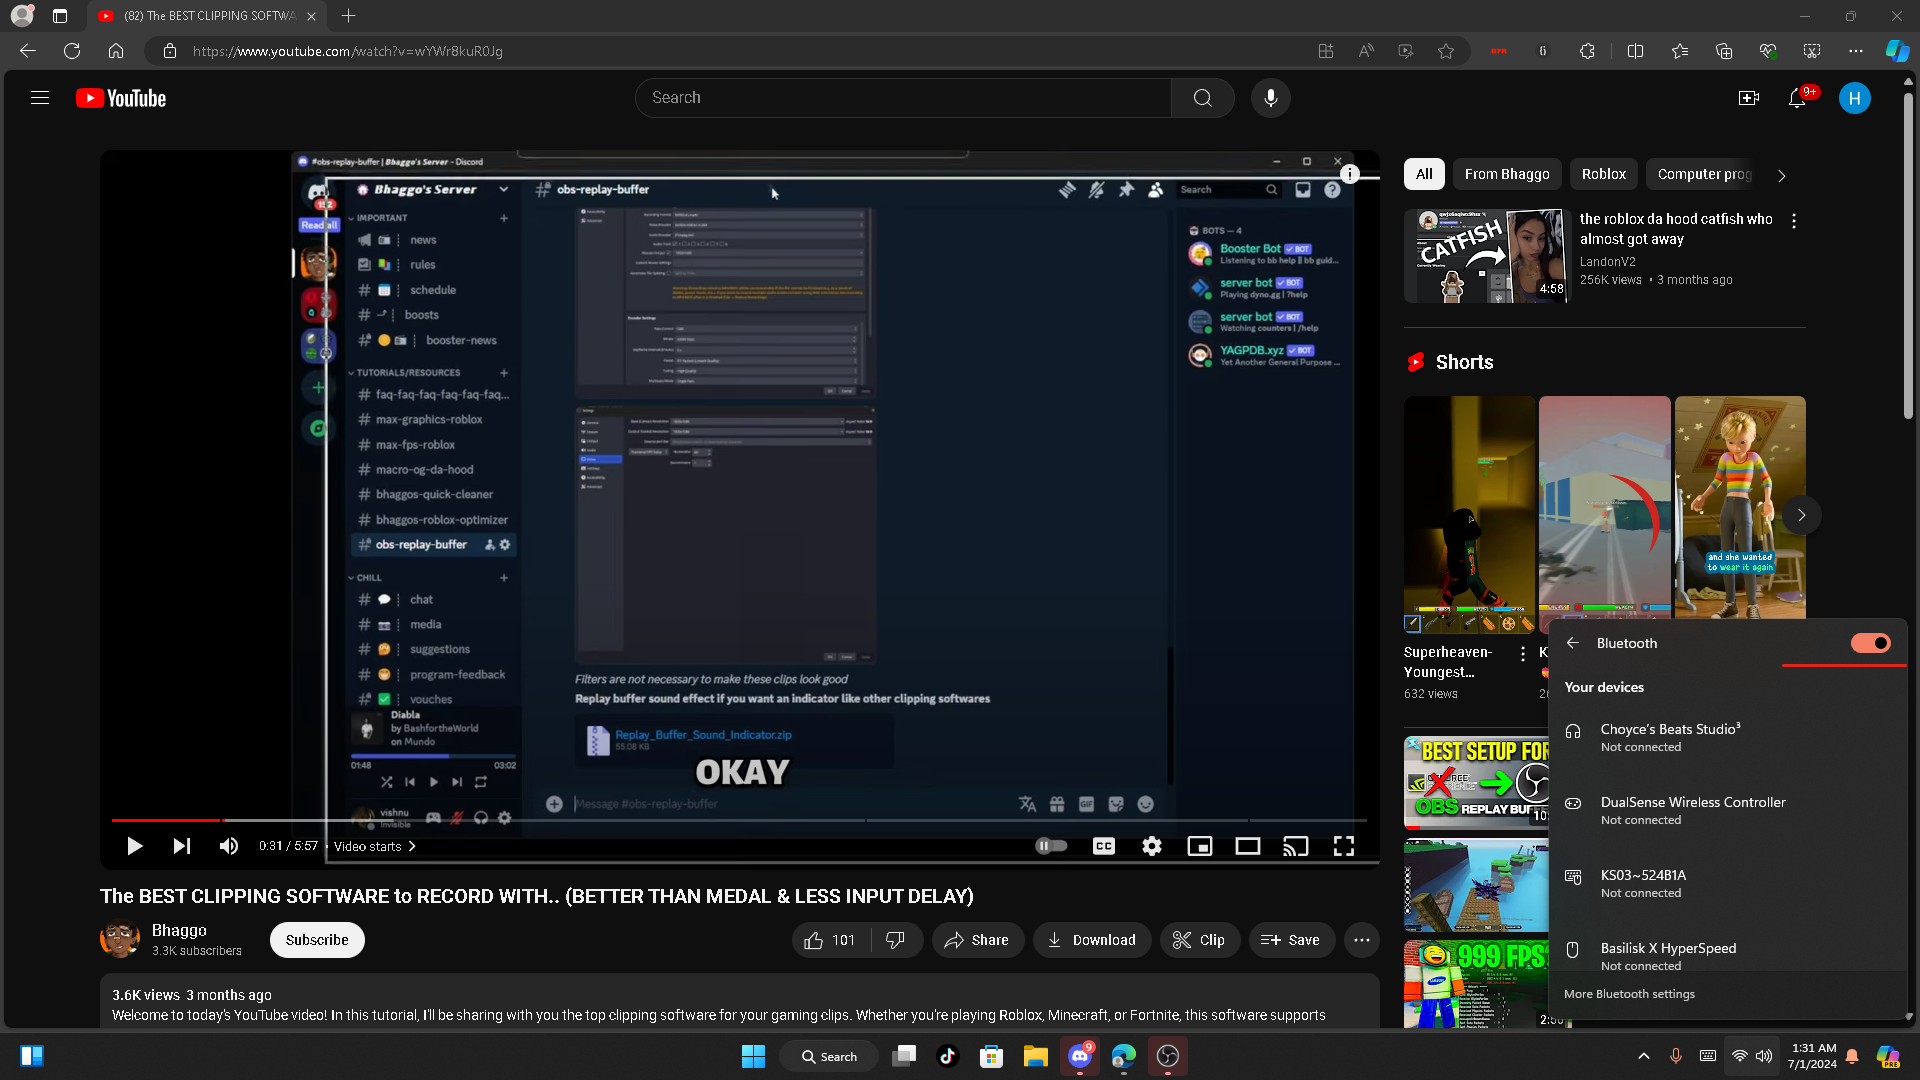Viewport: 1920px width, 1080px height.
Task: Open Edge settings and more menu
Action: (x=1856, y=51)
